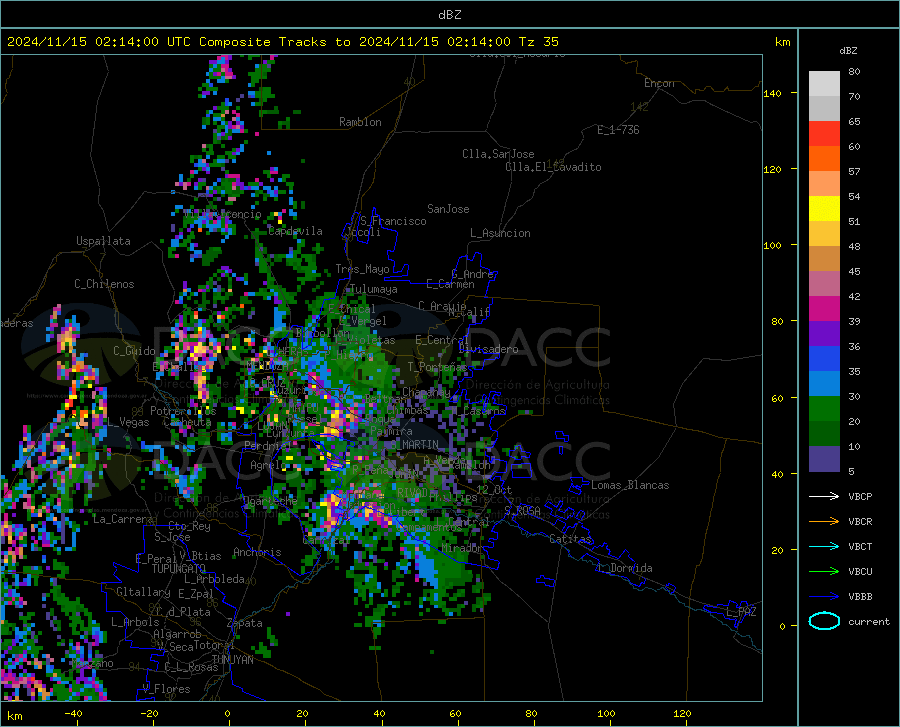The height and width of the screenshot is (727, 900).
Task: Select the bright yellow 51-54 dBZ swatch
Action: click(824, 209)
